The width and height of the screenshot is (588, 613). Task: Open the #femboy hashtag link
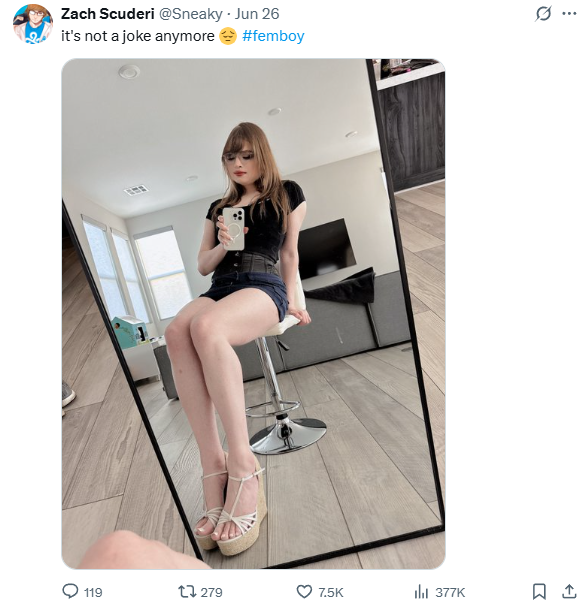click(273, 36)
